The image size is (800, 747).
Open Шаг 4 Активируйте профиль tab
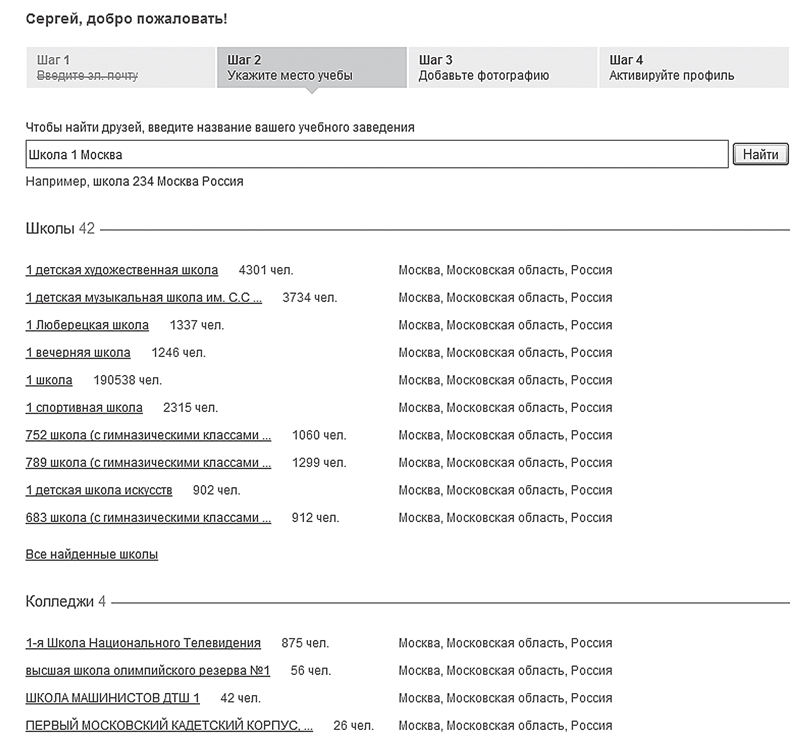point(694,68)
